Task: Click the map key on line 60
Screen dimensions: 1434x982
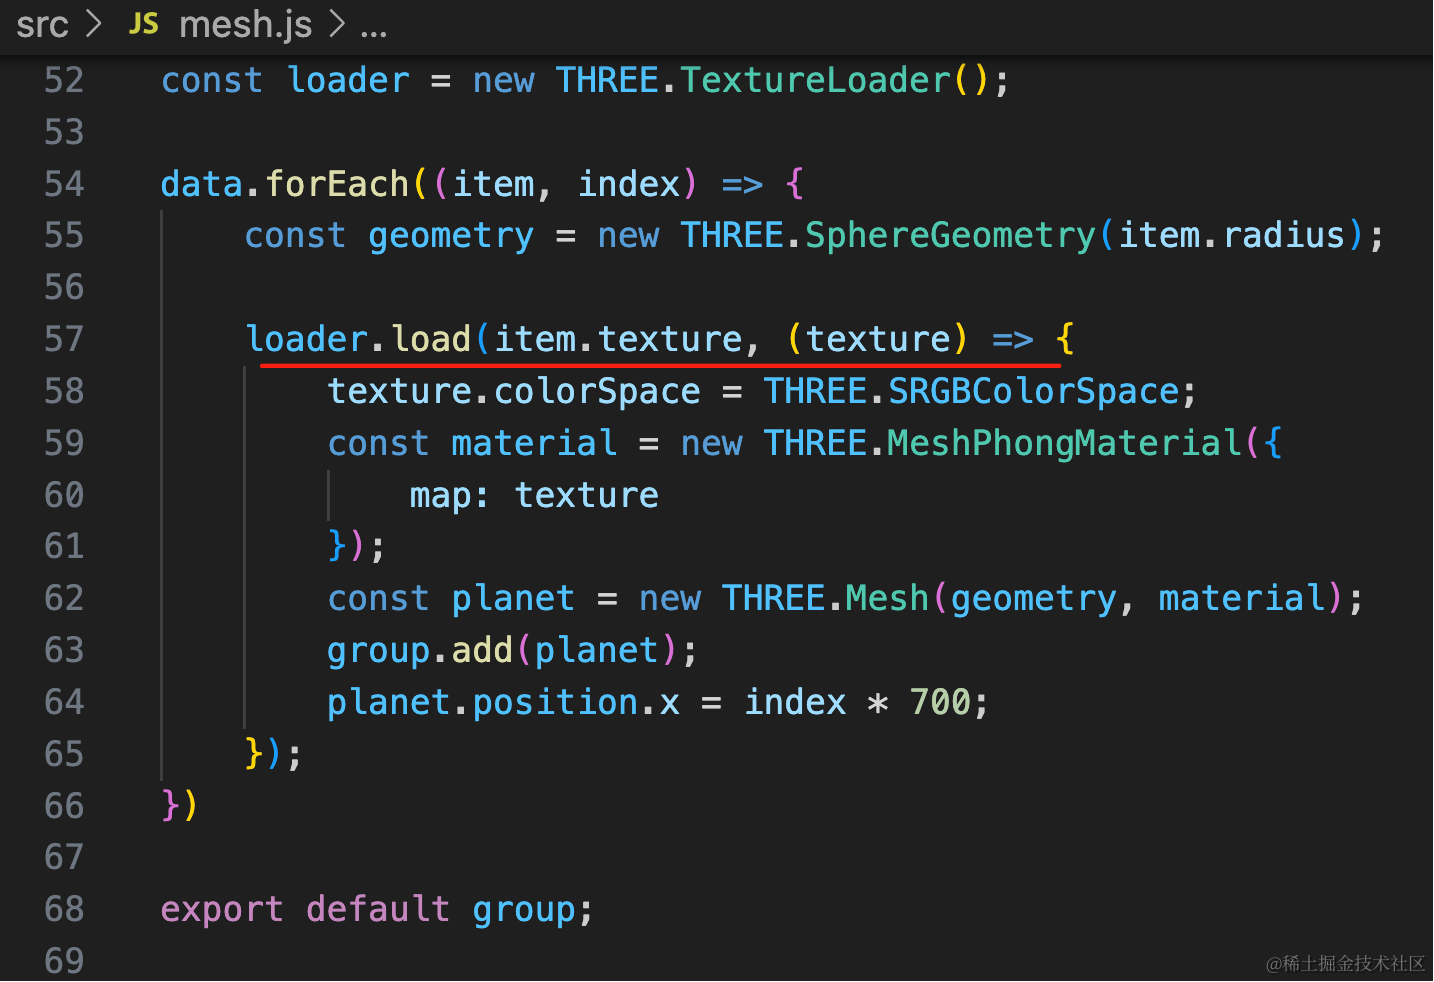Action: (x=440, y=495)
